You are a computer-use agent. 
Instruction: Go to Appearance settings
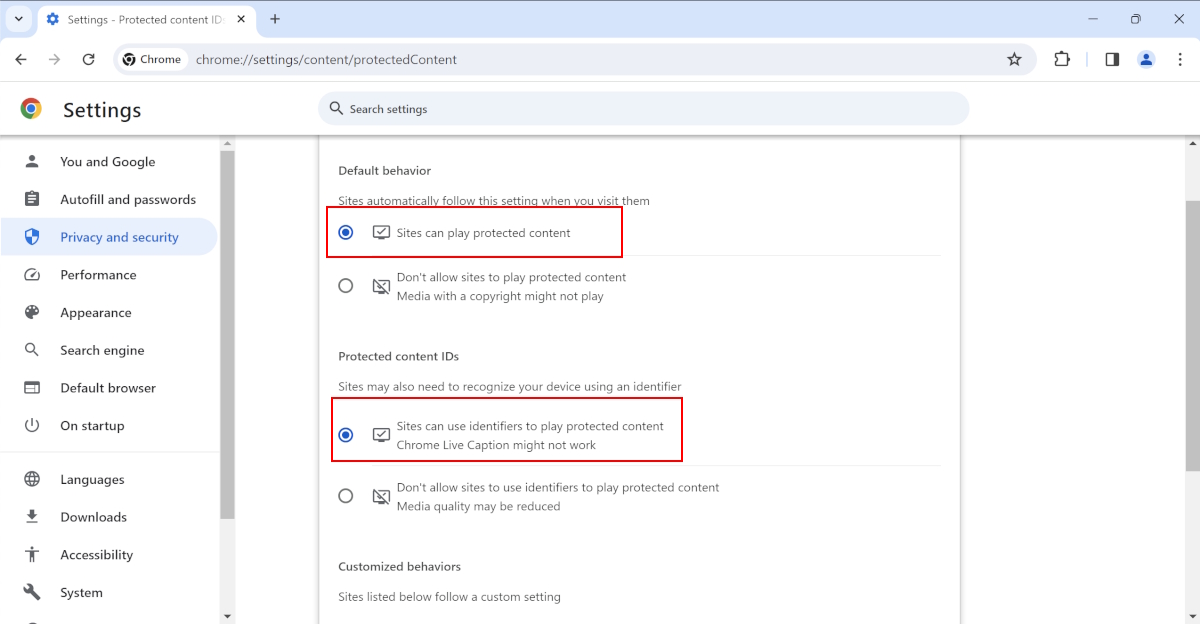(95, 313)
